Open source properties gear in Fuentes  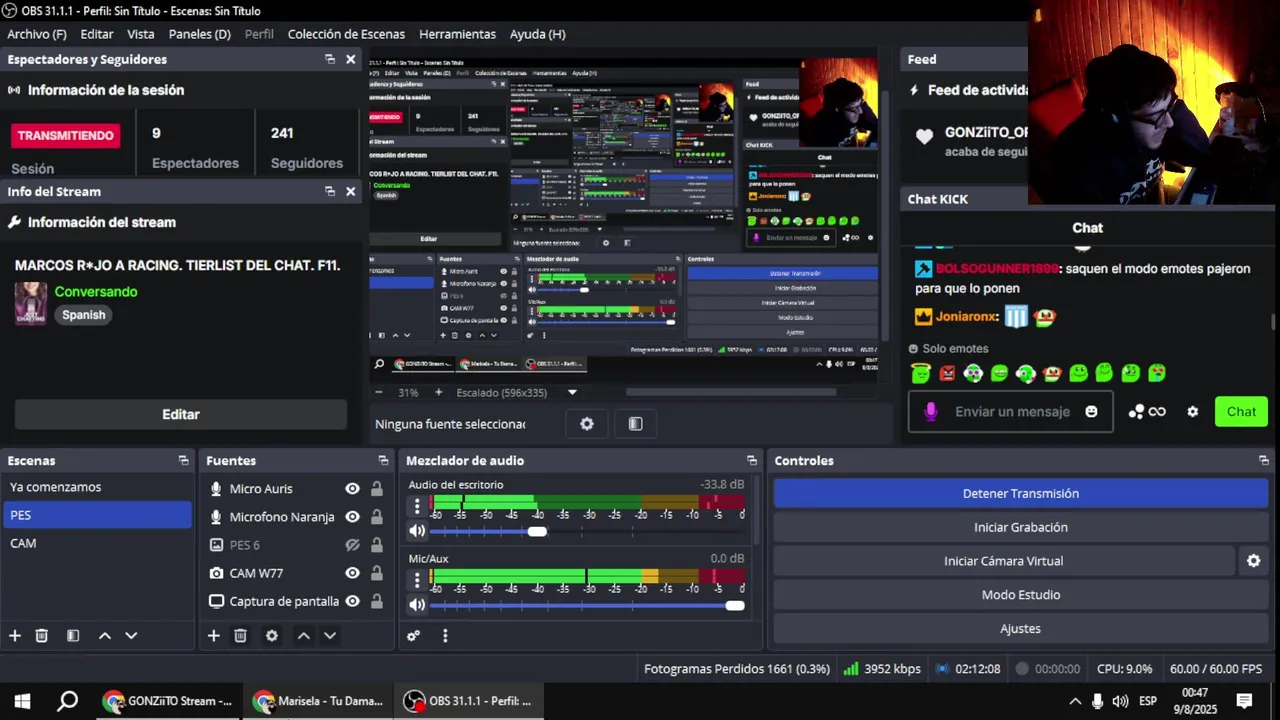tap(272, 636)
